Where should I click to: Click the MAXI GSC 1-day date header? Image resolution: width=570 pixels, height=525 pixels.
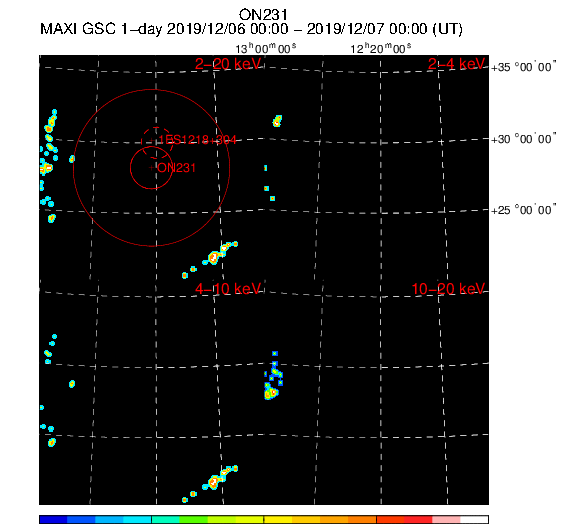251,29
